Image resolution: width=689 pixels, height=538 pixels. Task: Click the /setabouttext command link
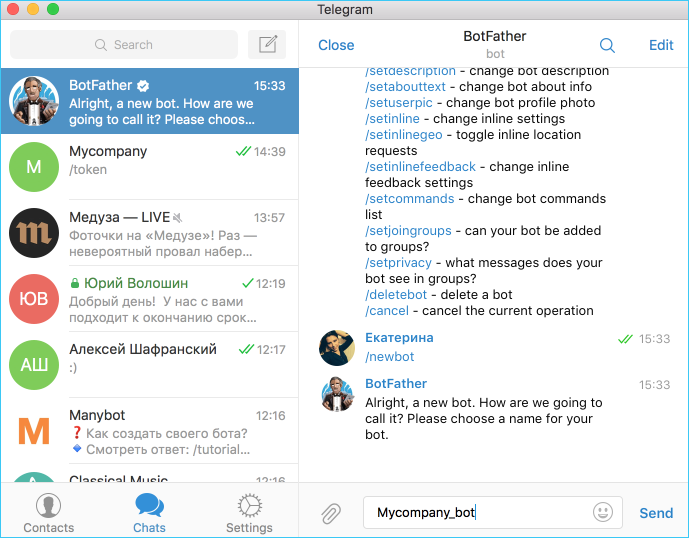pos(405,87)
